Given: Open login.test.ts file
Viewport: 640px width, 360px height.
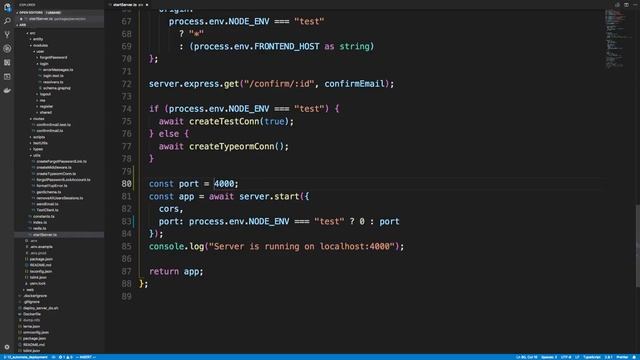Looking at the screenshot, I should coord(53,76).
